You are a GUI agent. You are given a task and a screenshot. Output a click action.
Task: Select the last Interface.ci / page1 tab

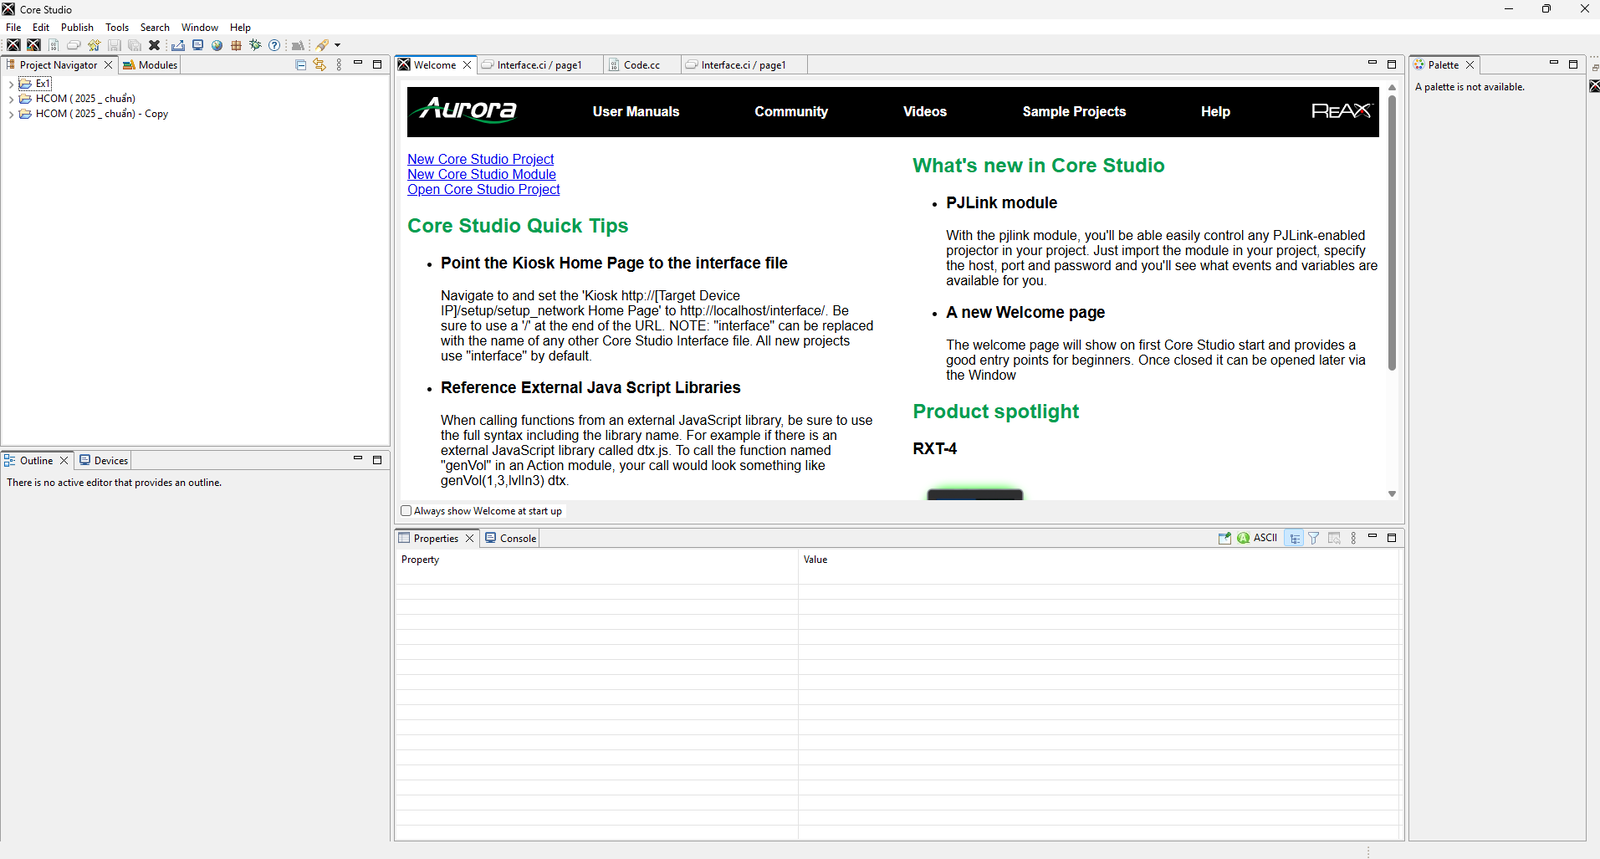click(x=743, y=65)
